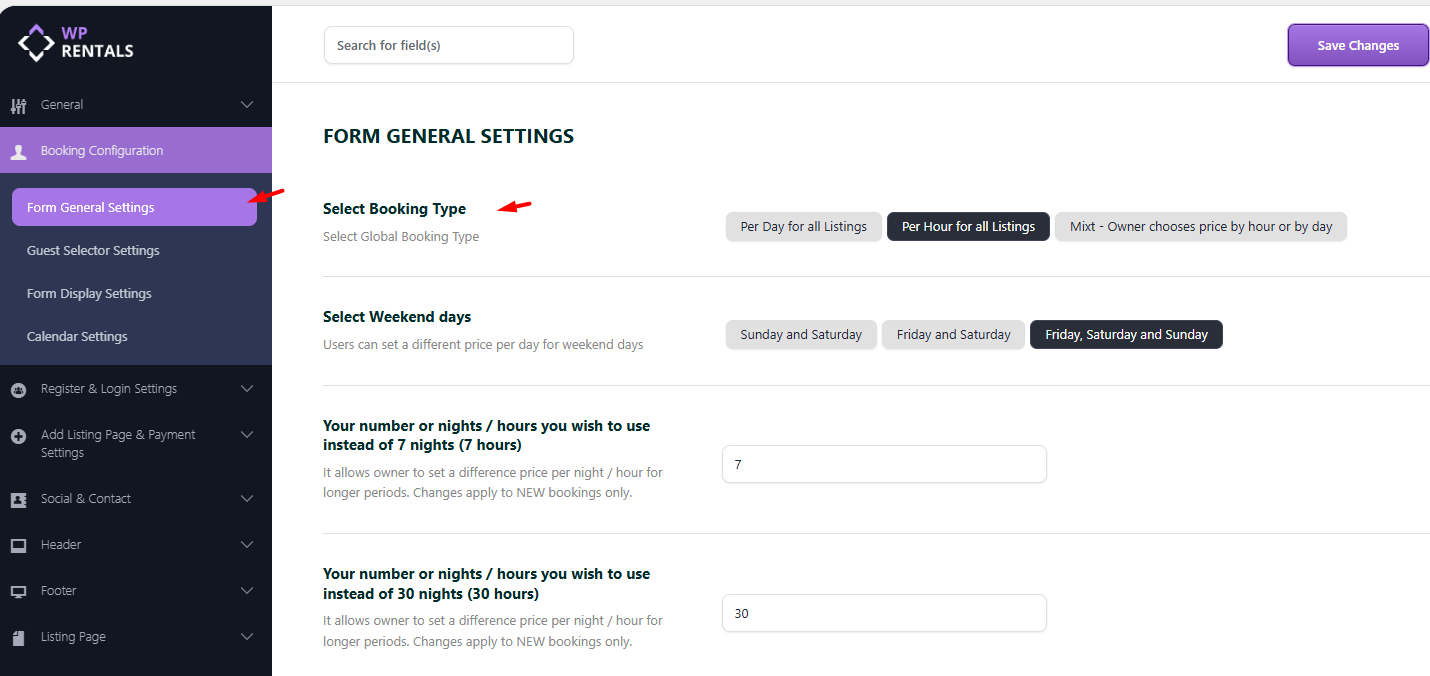The image size is (1430, 676).
Task: Select Friday and Saturday weekend option
Action: pos(953,335)
